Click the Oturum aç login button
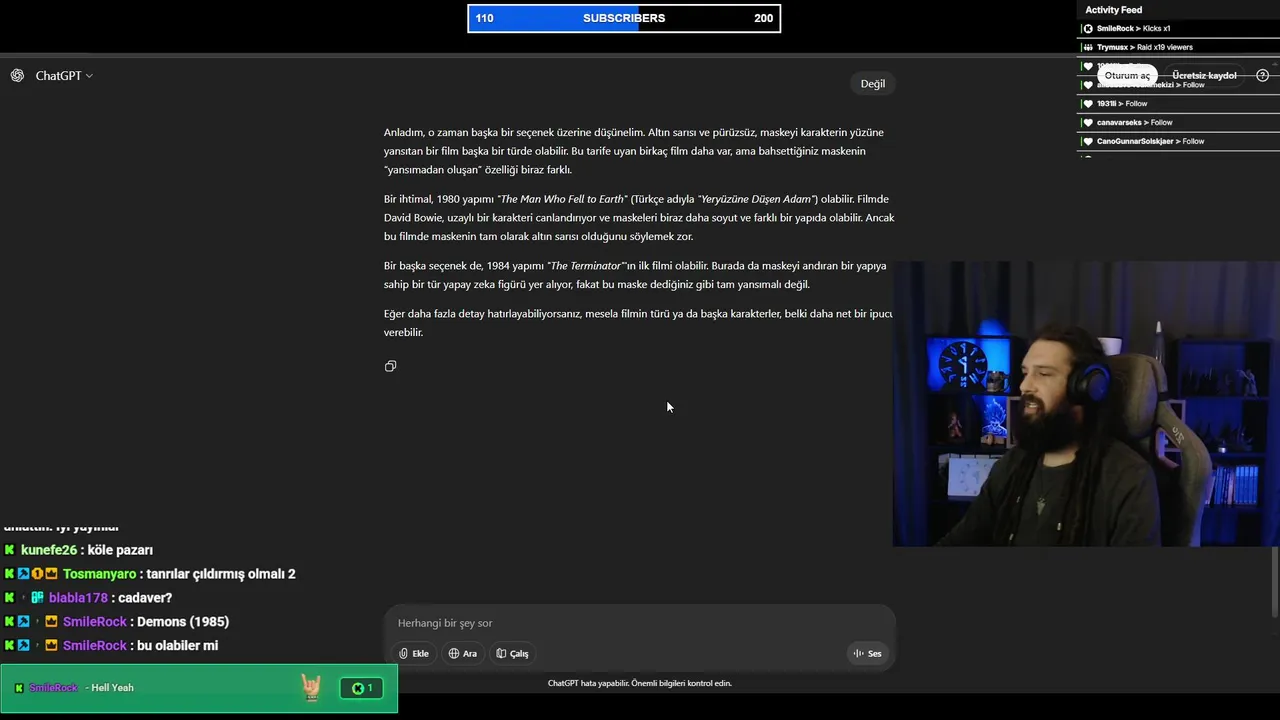 point(1127,76)
